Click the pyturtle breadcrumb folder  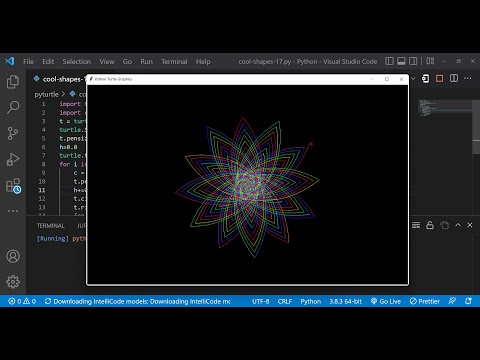tap(46, 94)
